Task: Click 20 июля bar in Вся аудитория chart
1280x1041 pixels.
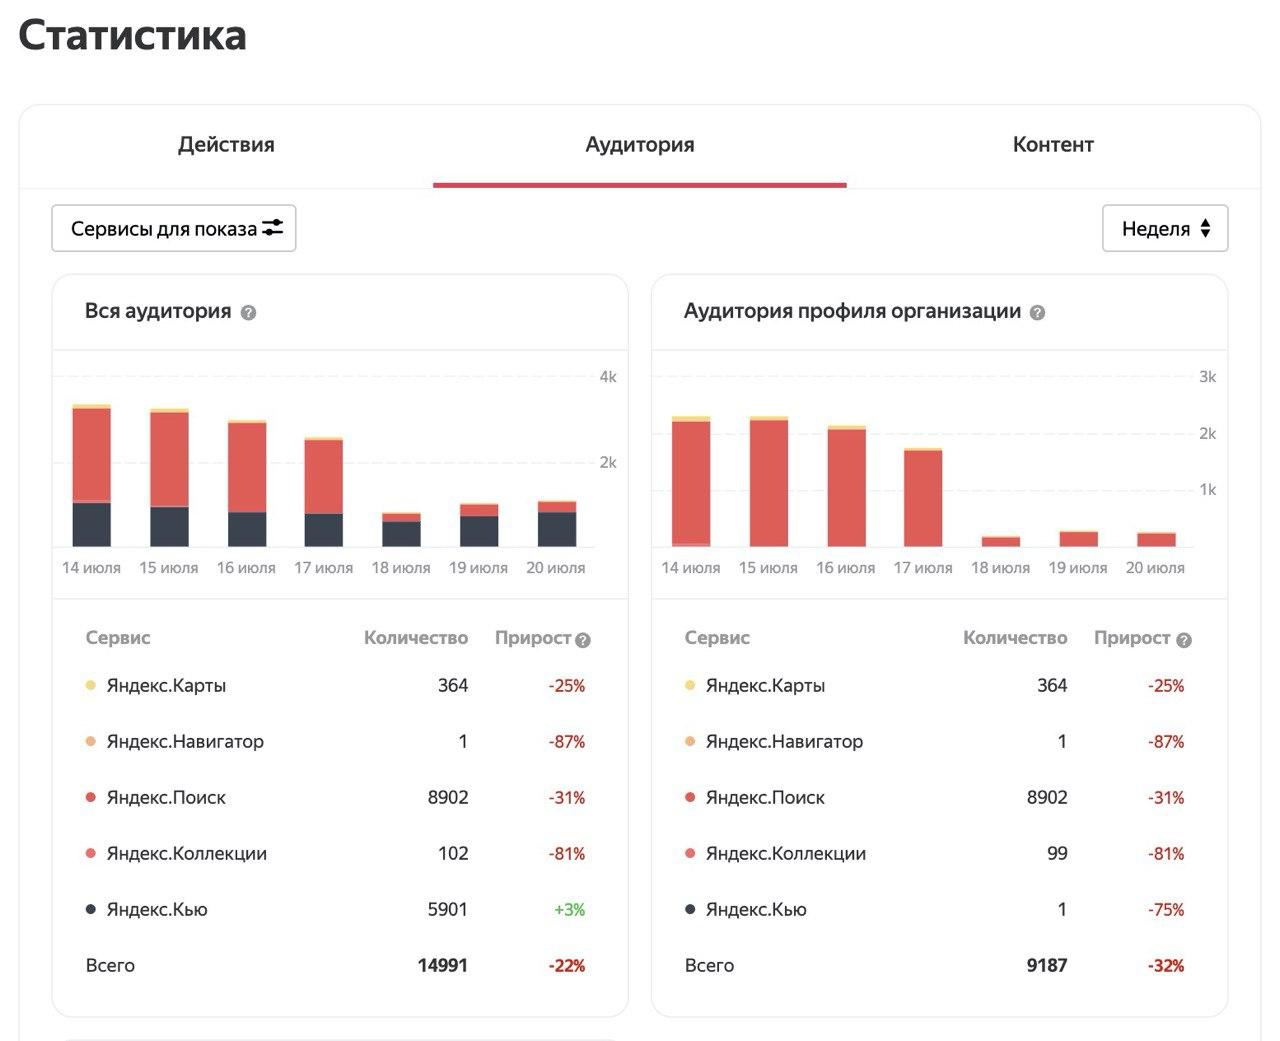Action: (557, 524)
